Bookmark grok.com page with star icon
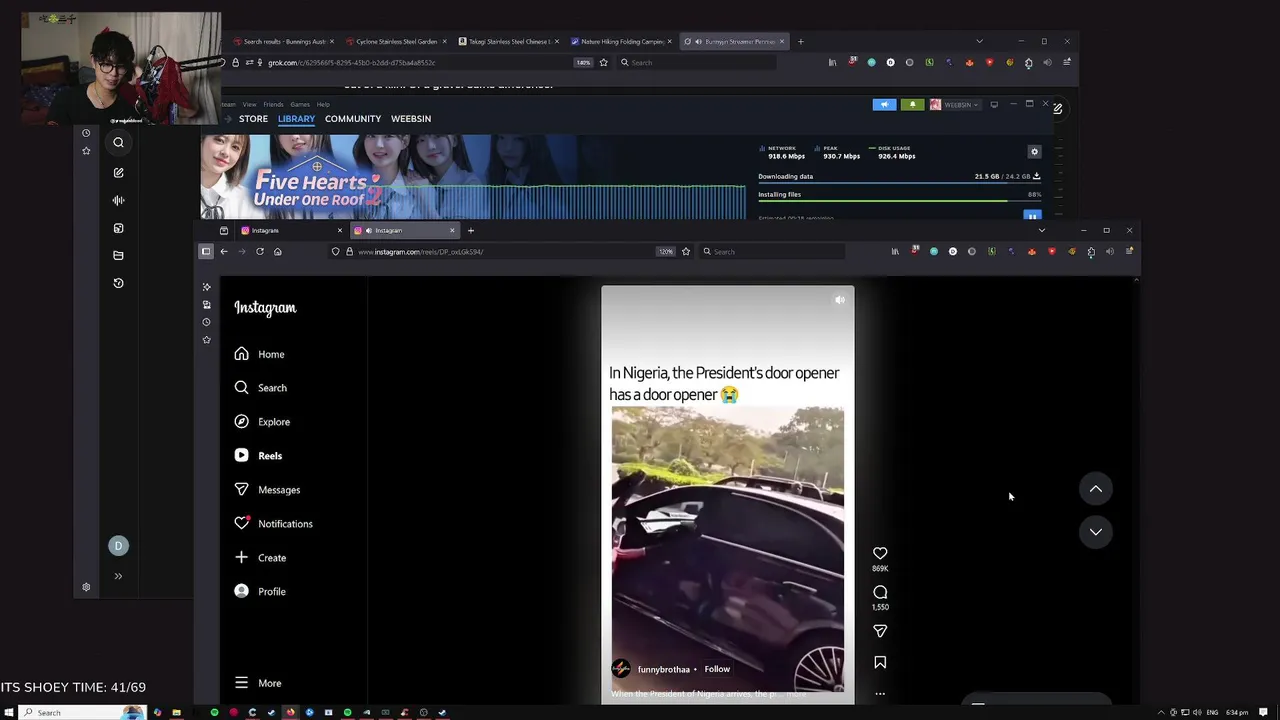The height and width of the screenshot is (720, 1280). coord(603,62)
